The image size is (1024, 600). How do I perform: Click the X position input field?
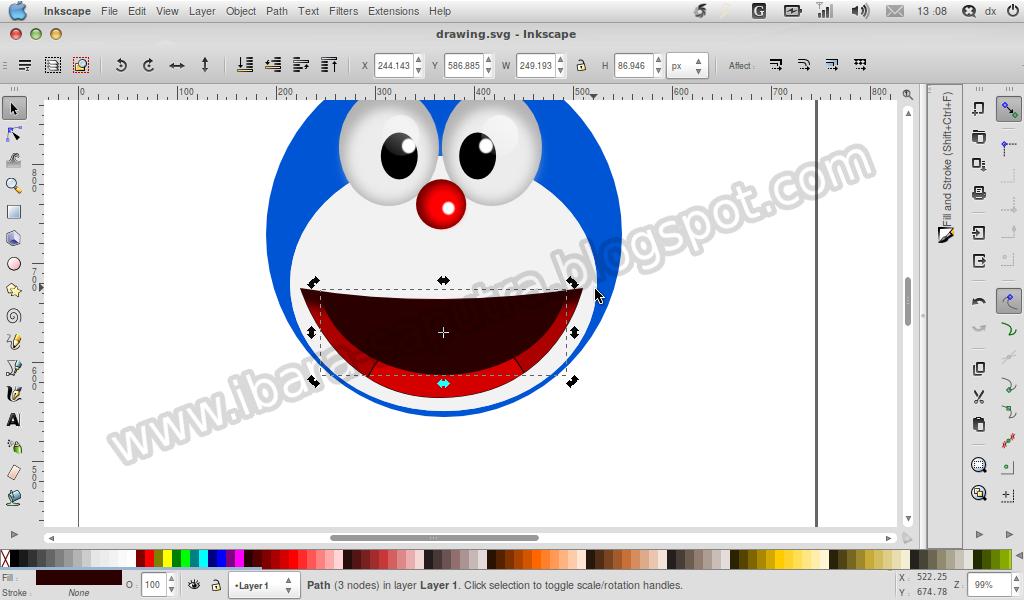click(394, 65)
